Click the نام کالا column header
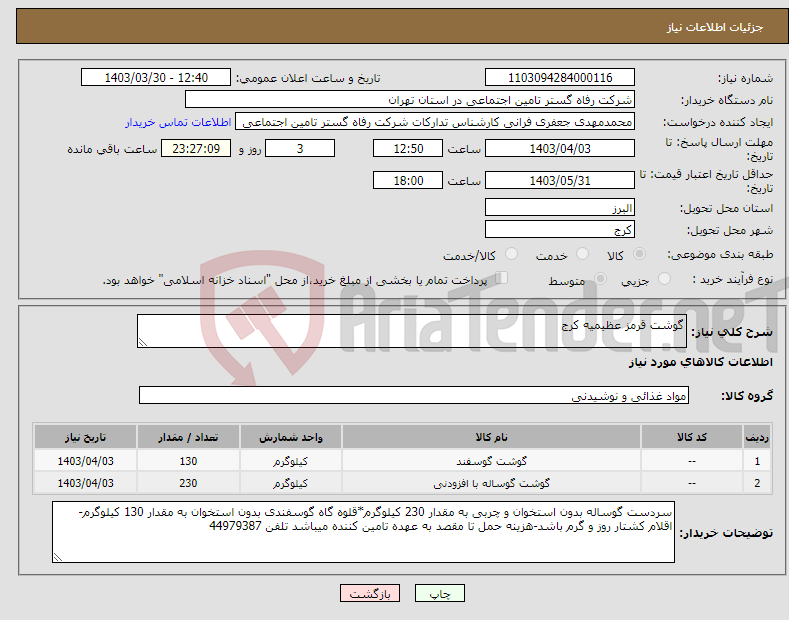The height and width of the screenshot is (620, 789). tap(491, 437)
